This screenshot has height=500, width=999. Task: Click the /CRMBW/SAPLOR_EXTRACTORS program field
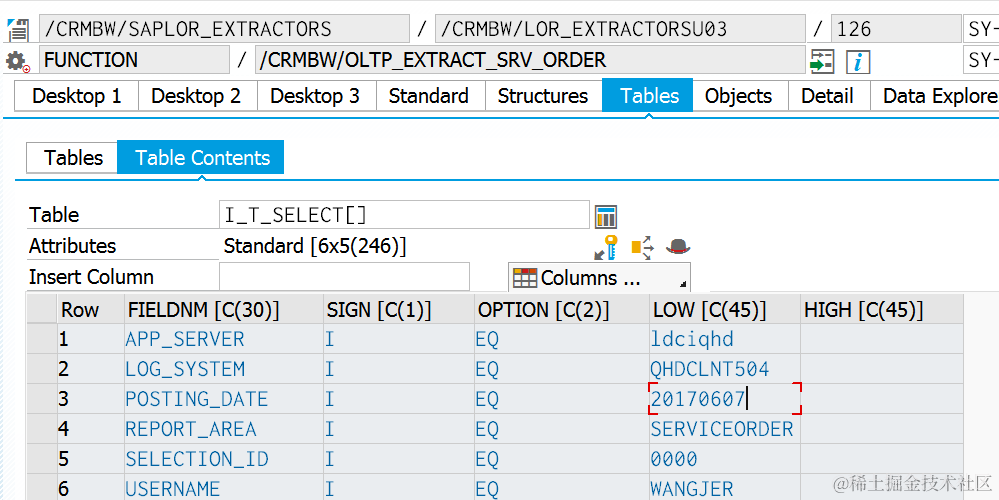click(224, 29)
